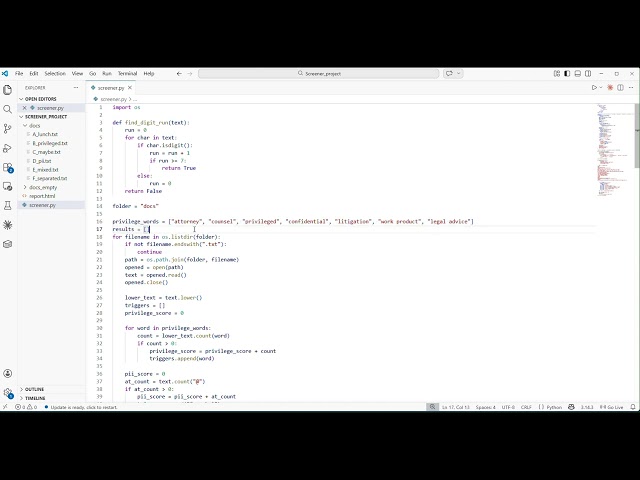Click the Screener_project command center search box
The image size is (640, 480).
318,73
